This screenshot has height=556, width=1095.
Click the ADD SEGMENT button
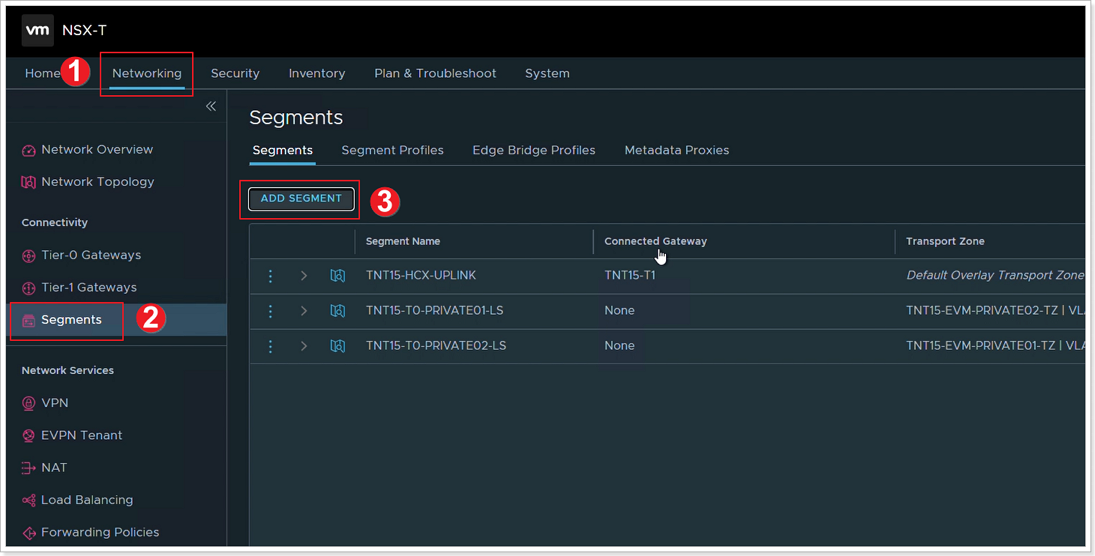coord(301,198)
